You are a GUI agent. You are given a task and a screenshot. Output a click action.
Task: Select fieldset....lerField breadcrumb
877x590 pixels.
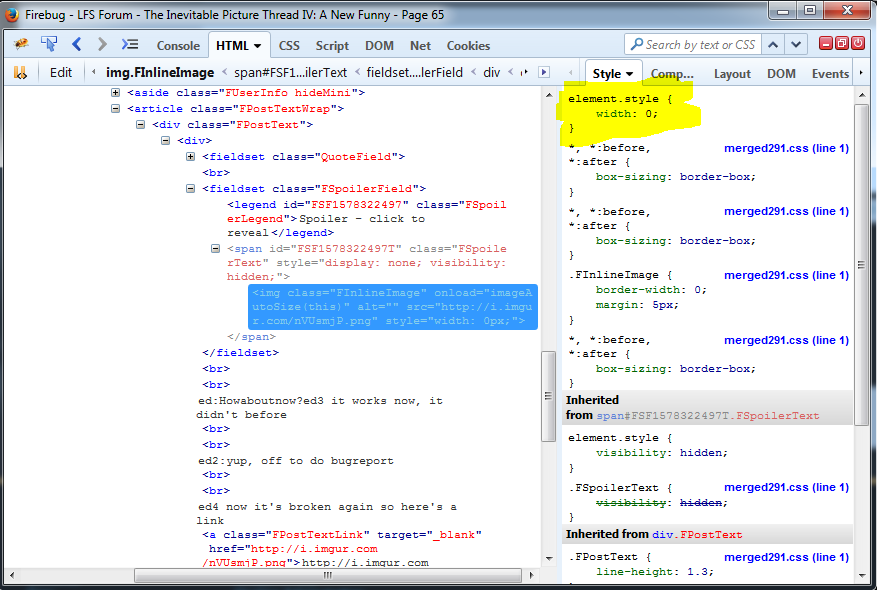click(x=414, y=73)
